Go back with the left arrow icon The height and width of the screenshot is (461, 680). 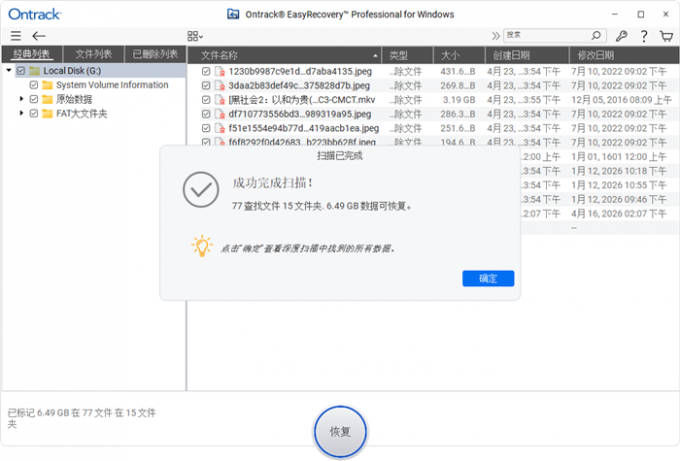click(x=39, y=36)
